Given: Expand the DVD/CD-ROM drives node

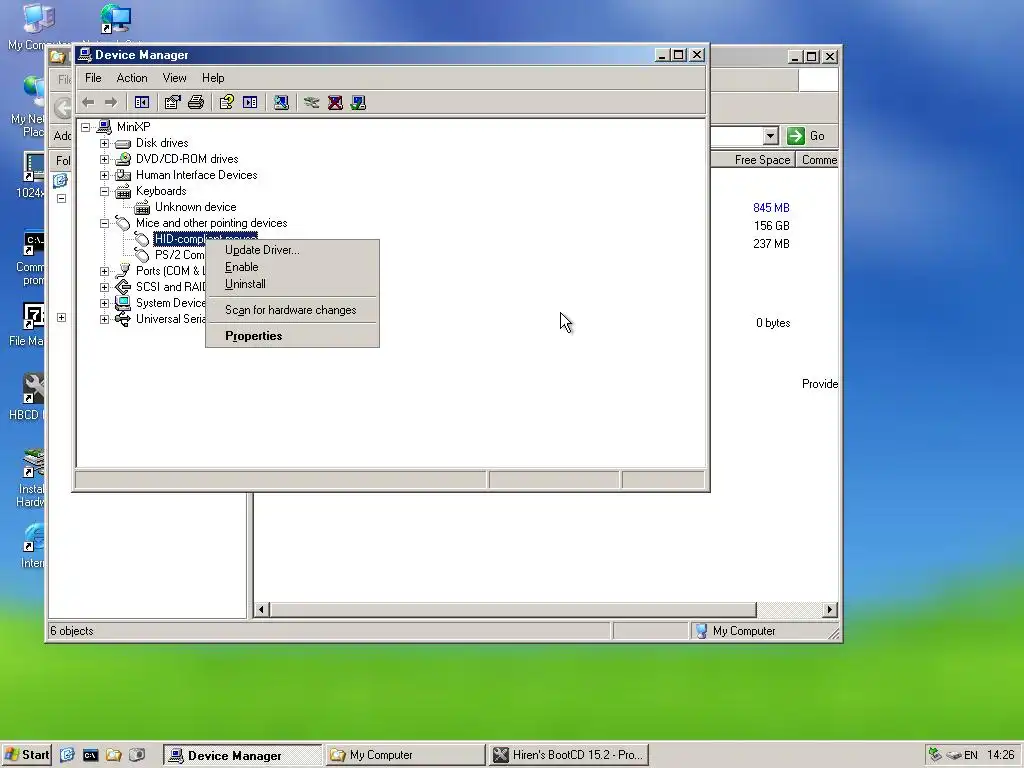Looking at the screenshot, I should [x=104, y=159].
